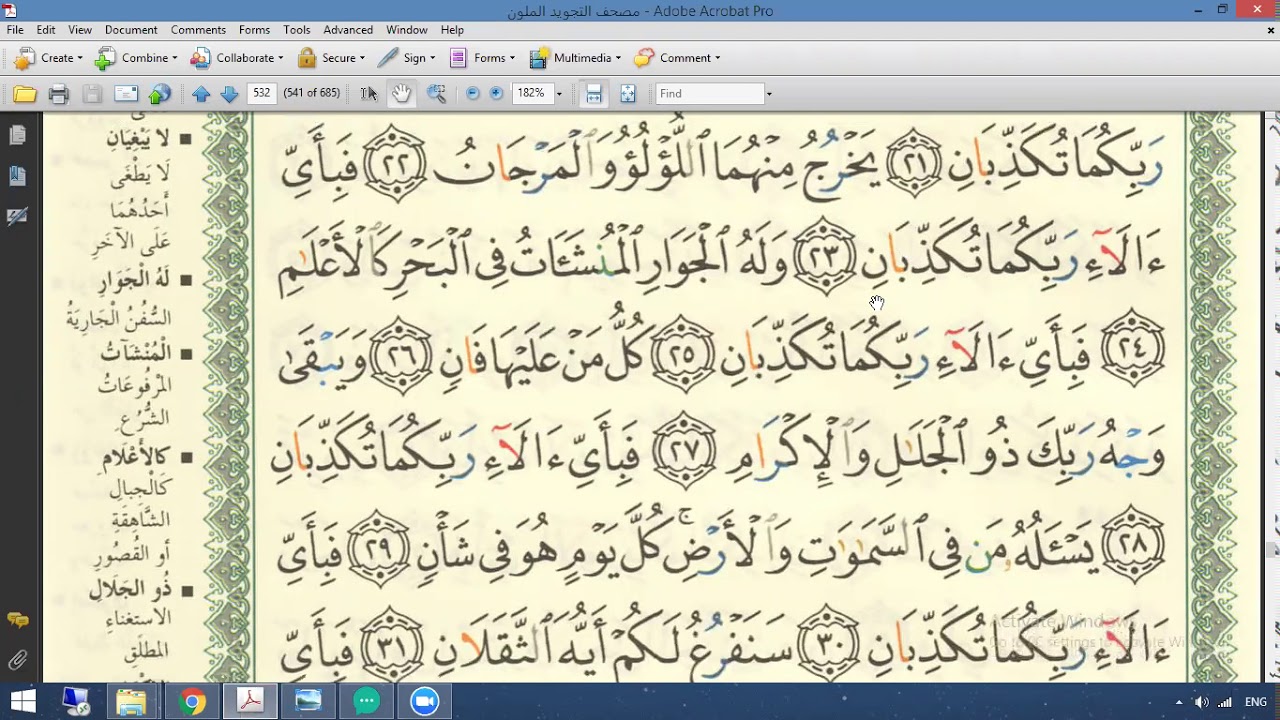Click the Email envelope icon

coord(126,94)
